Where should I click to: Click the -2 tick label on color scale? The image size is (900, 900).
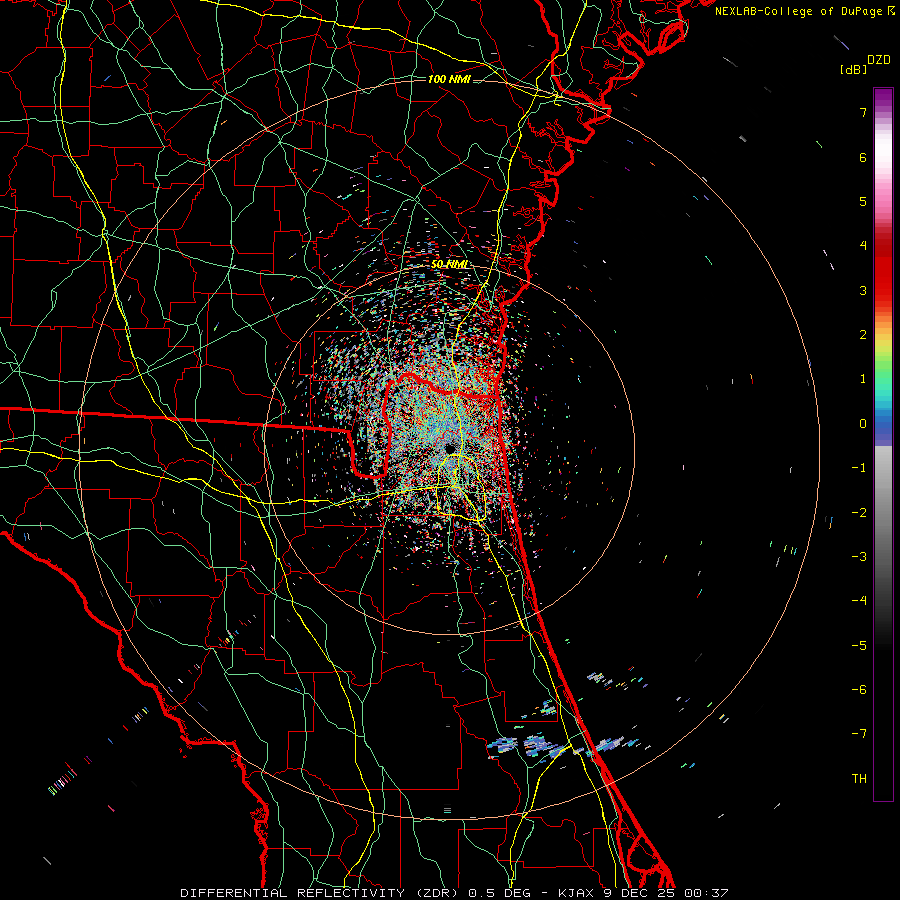(x=859, y=513)
